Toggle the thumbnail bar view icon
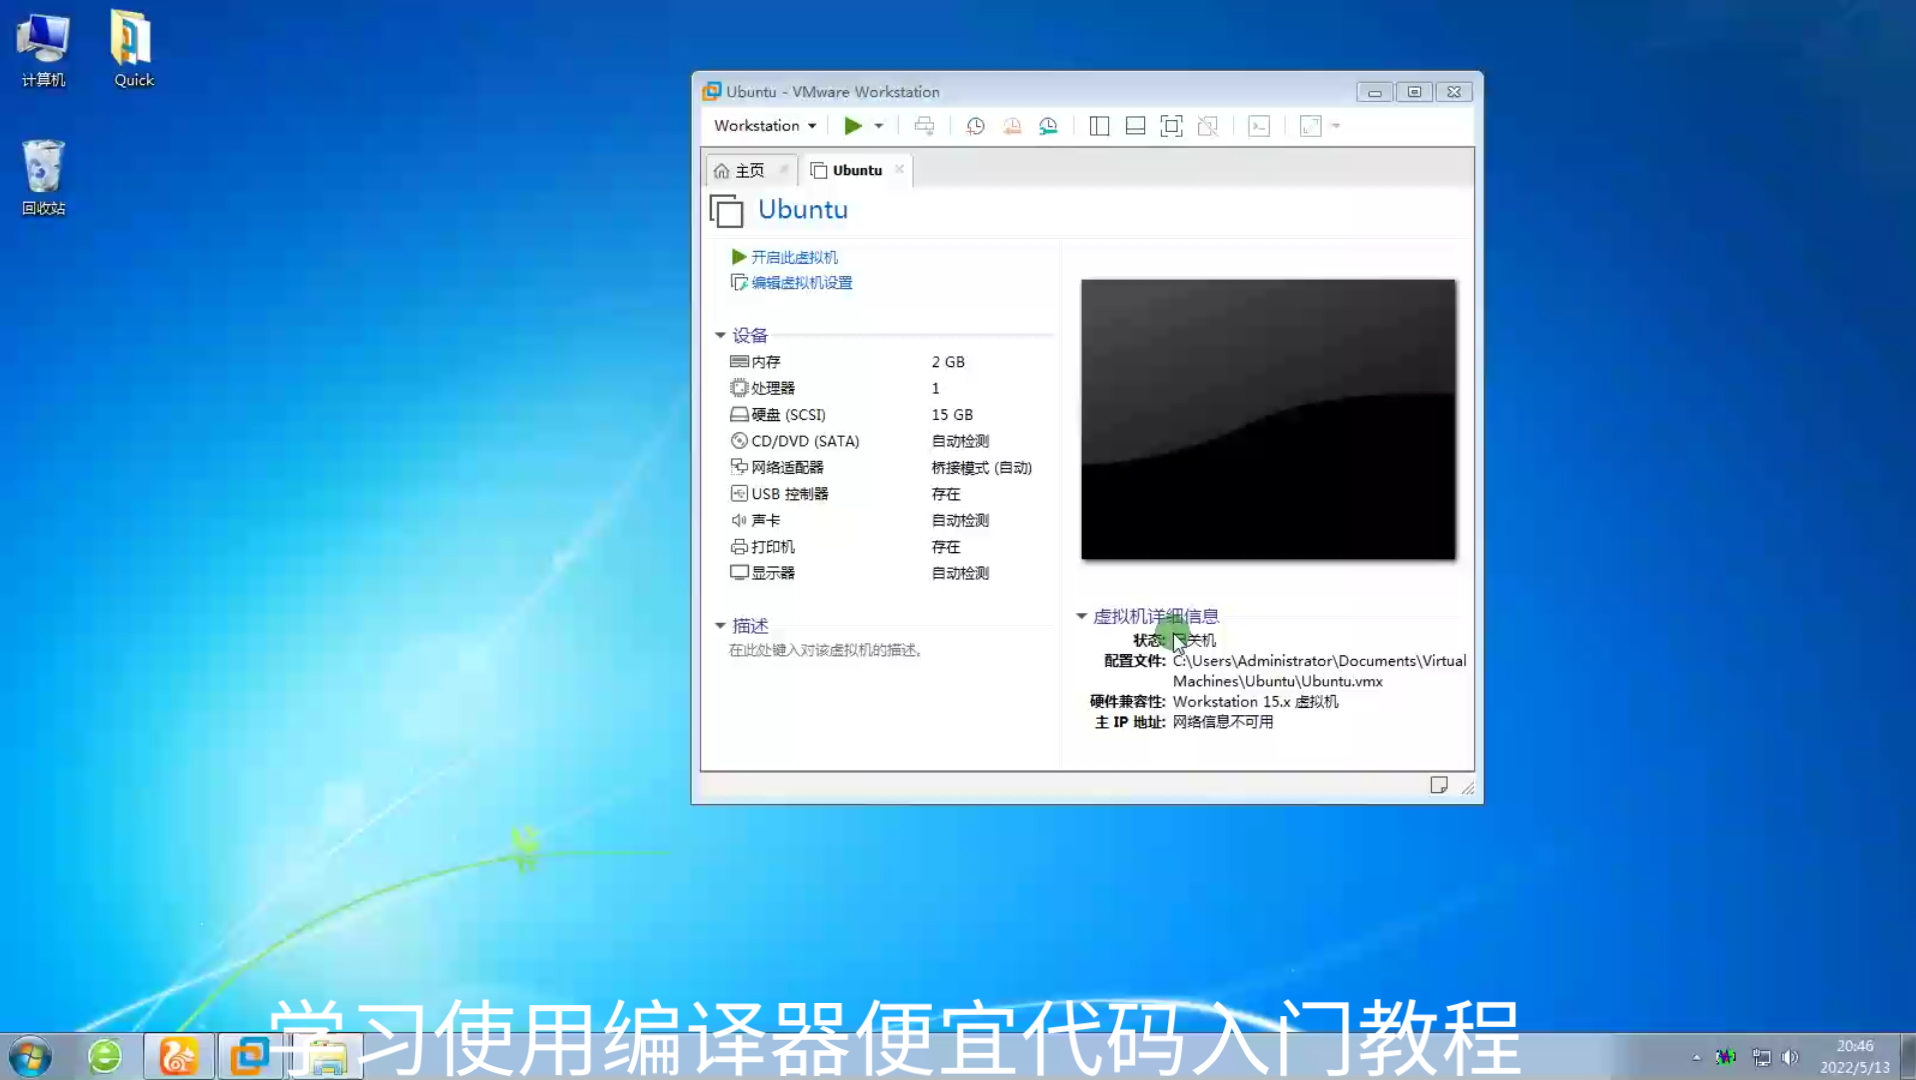Viewport: 1916px width, 1080px height. (x=1135, y=126)
